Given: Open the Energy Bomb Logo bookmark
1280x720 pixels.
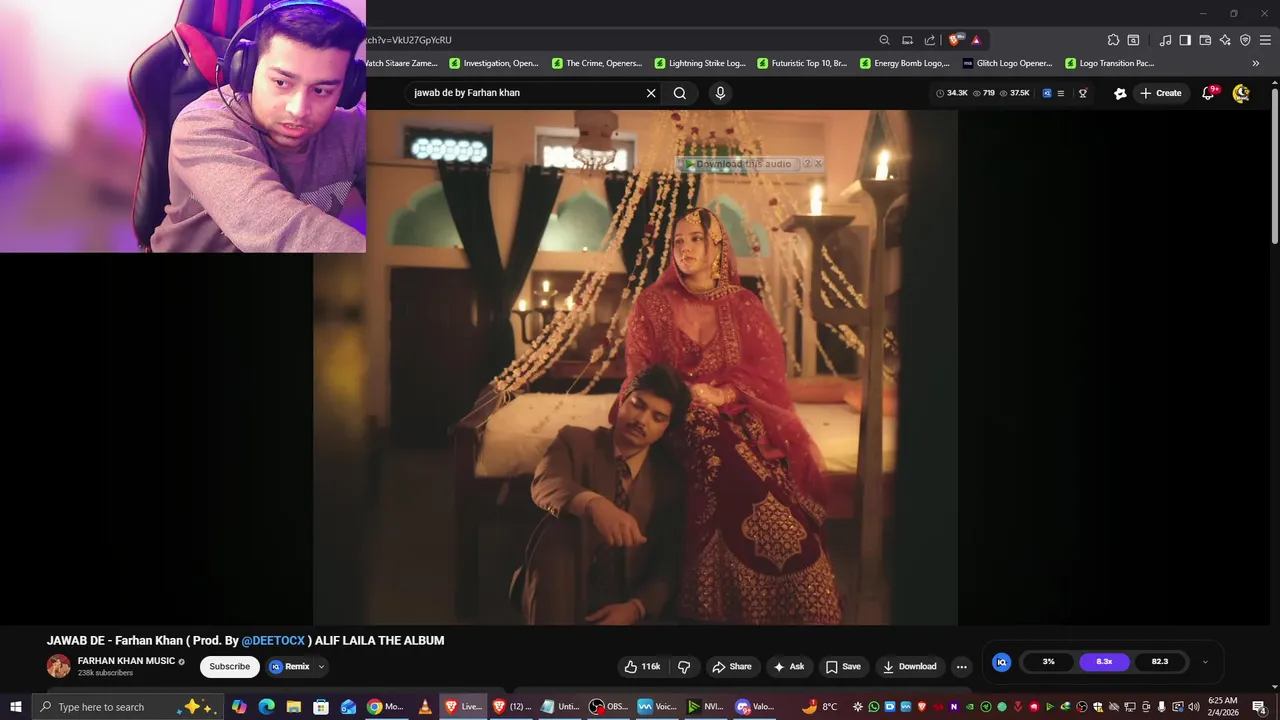Looking at the screenshot, I should [x=905, y=63].
